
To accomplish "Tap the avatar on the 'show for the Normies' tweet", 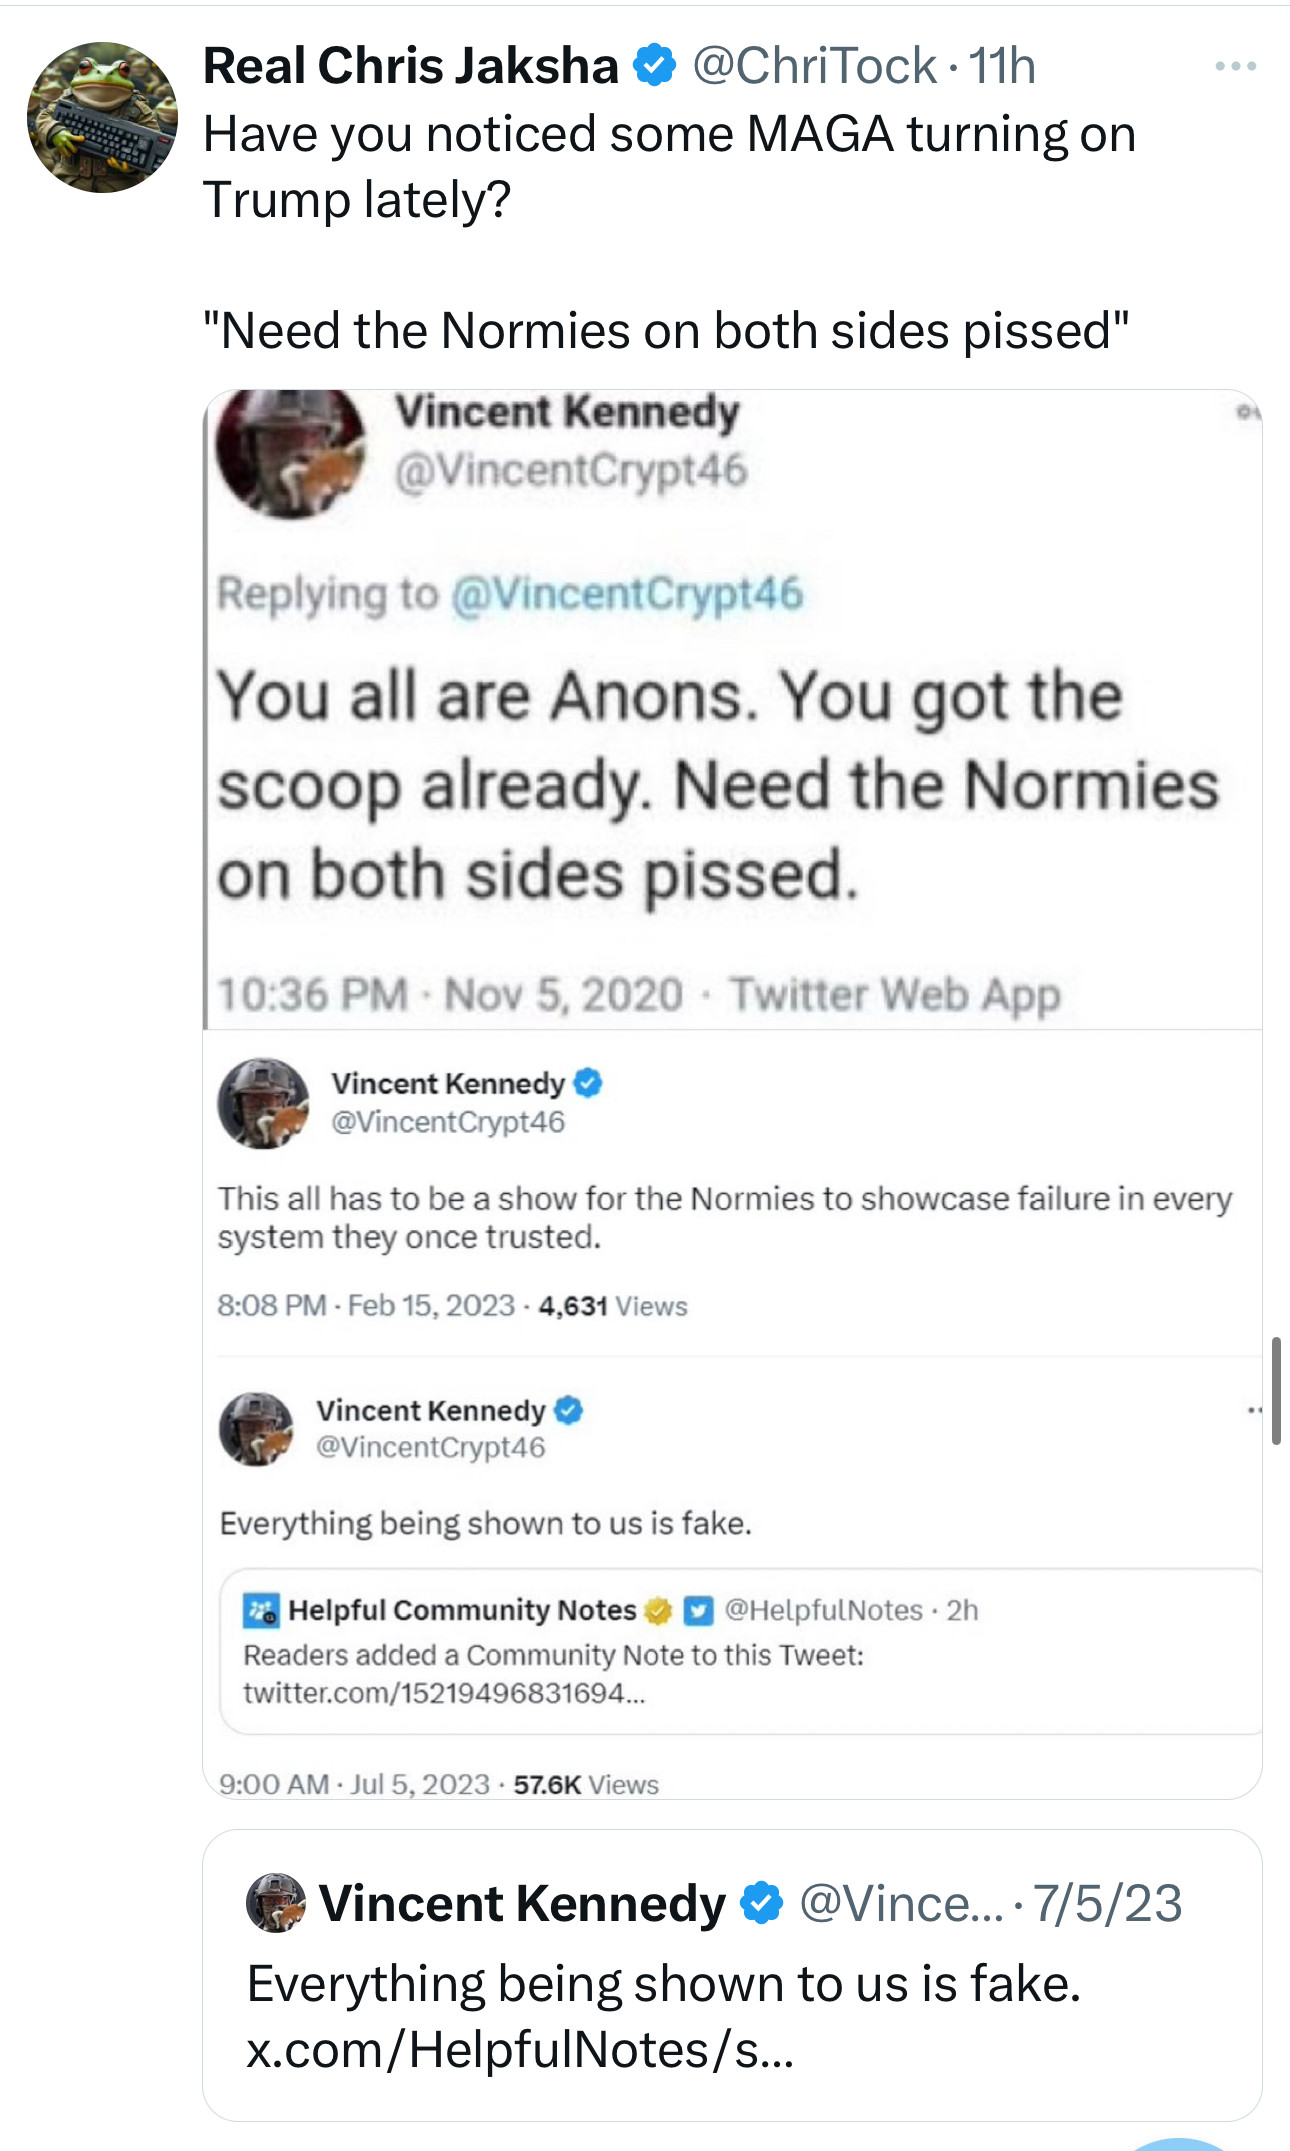I will (263, 1103).
